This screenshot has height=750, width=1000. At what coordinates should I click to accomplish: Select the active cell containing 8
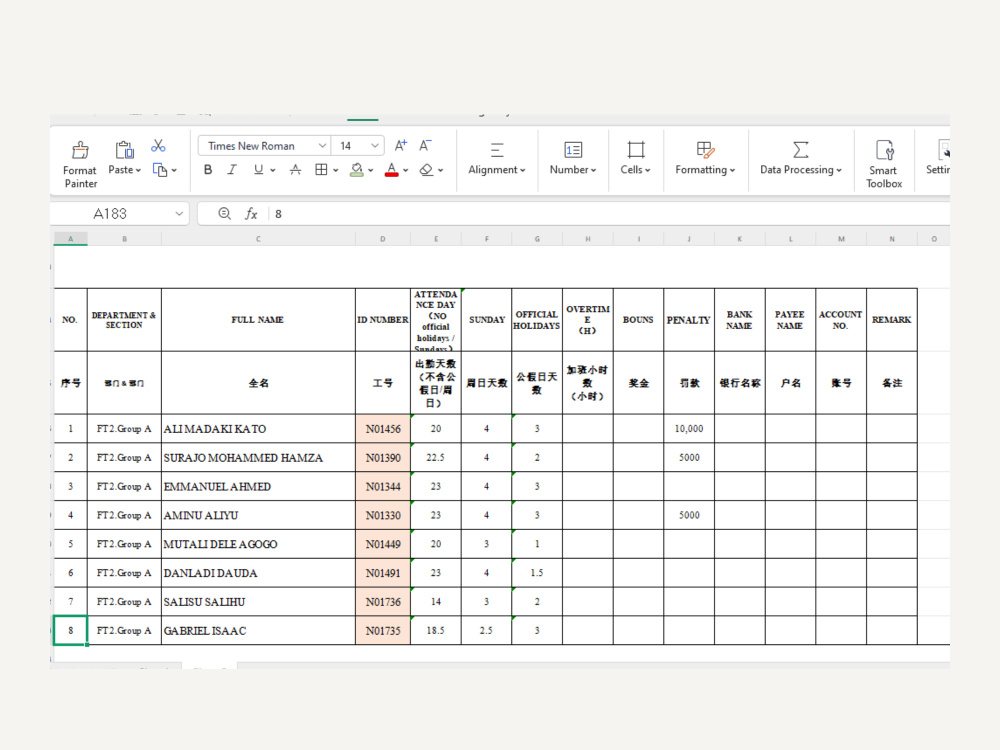70,631
